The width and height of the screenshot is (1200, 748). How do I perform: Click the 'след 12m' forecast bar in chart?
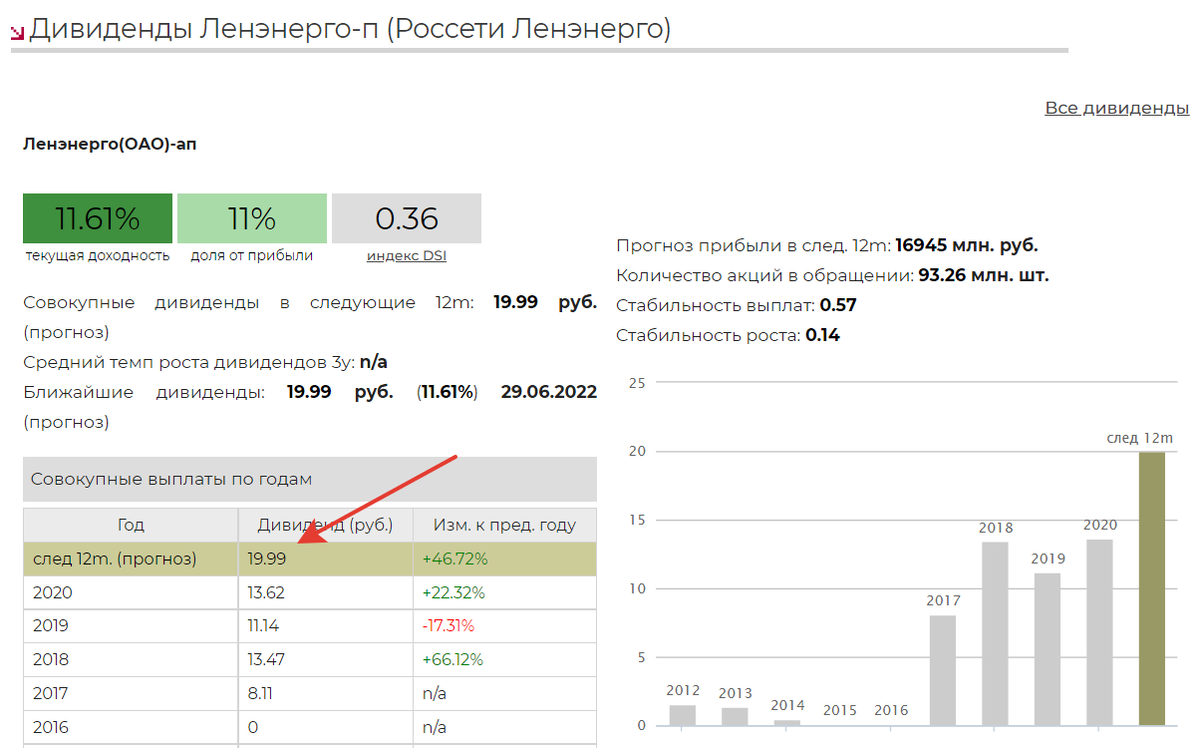1152,589
